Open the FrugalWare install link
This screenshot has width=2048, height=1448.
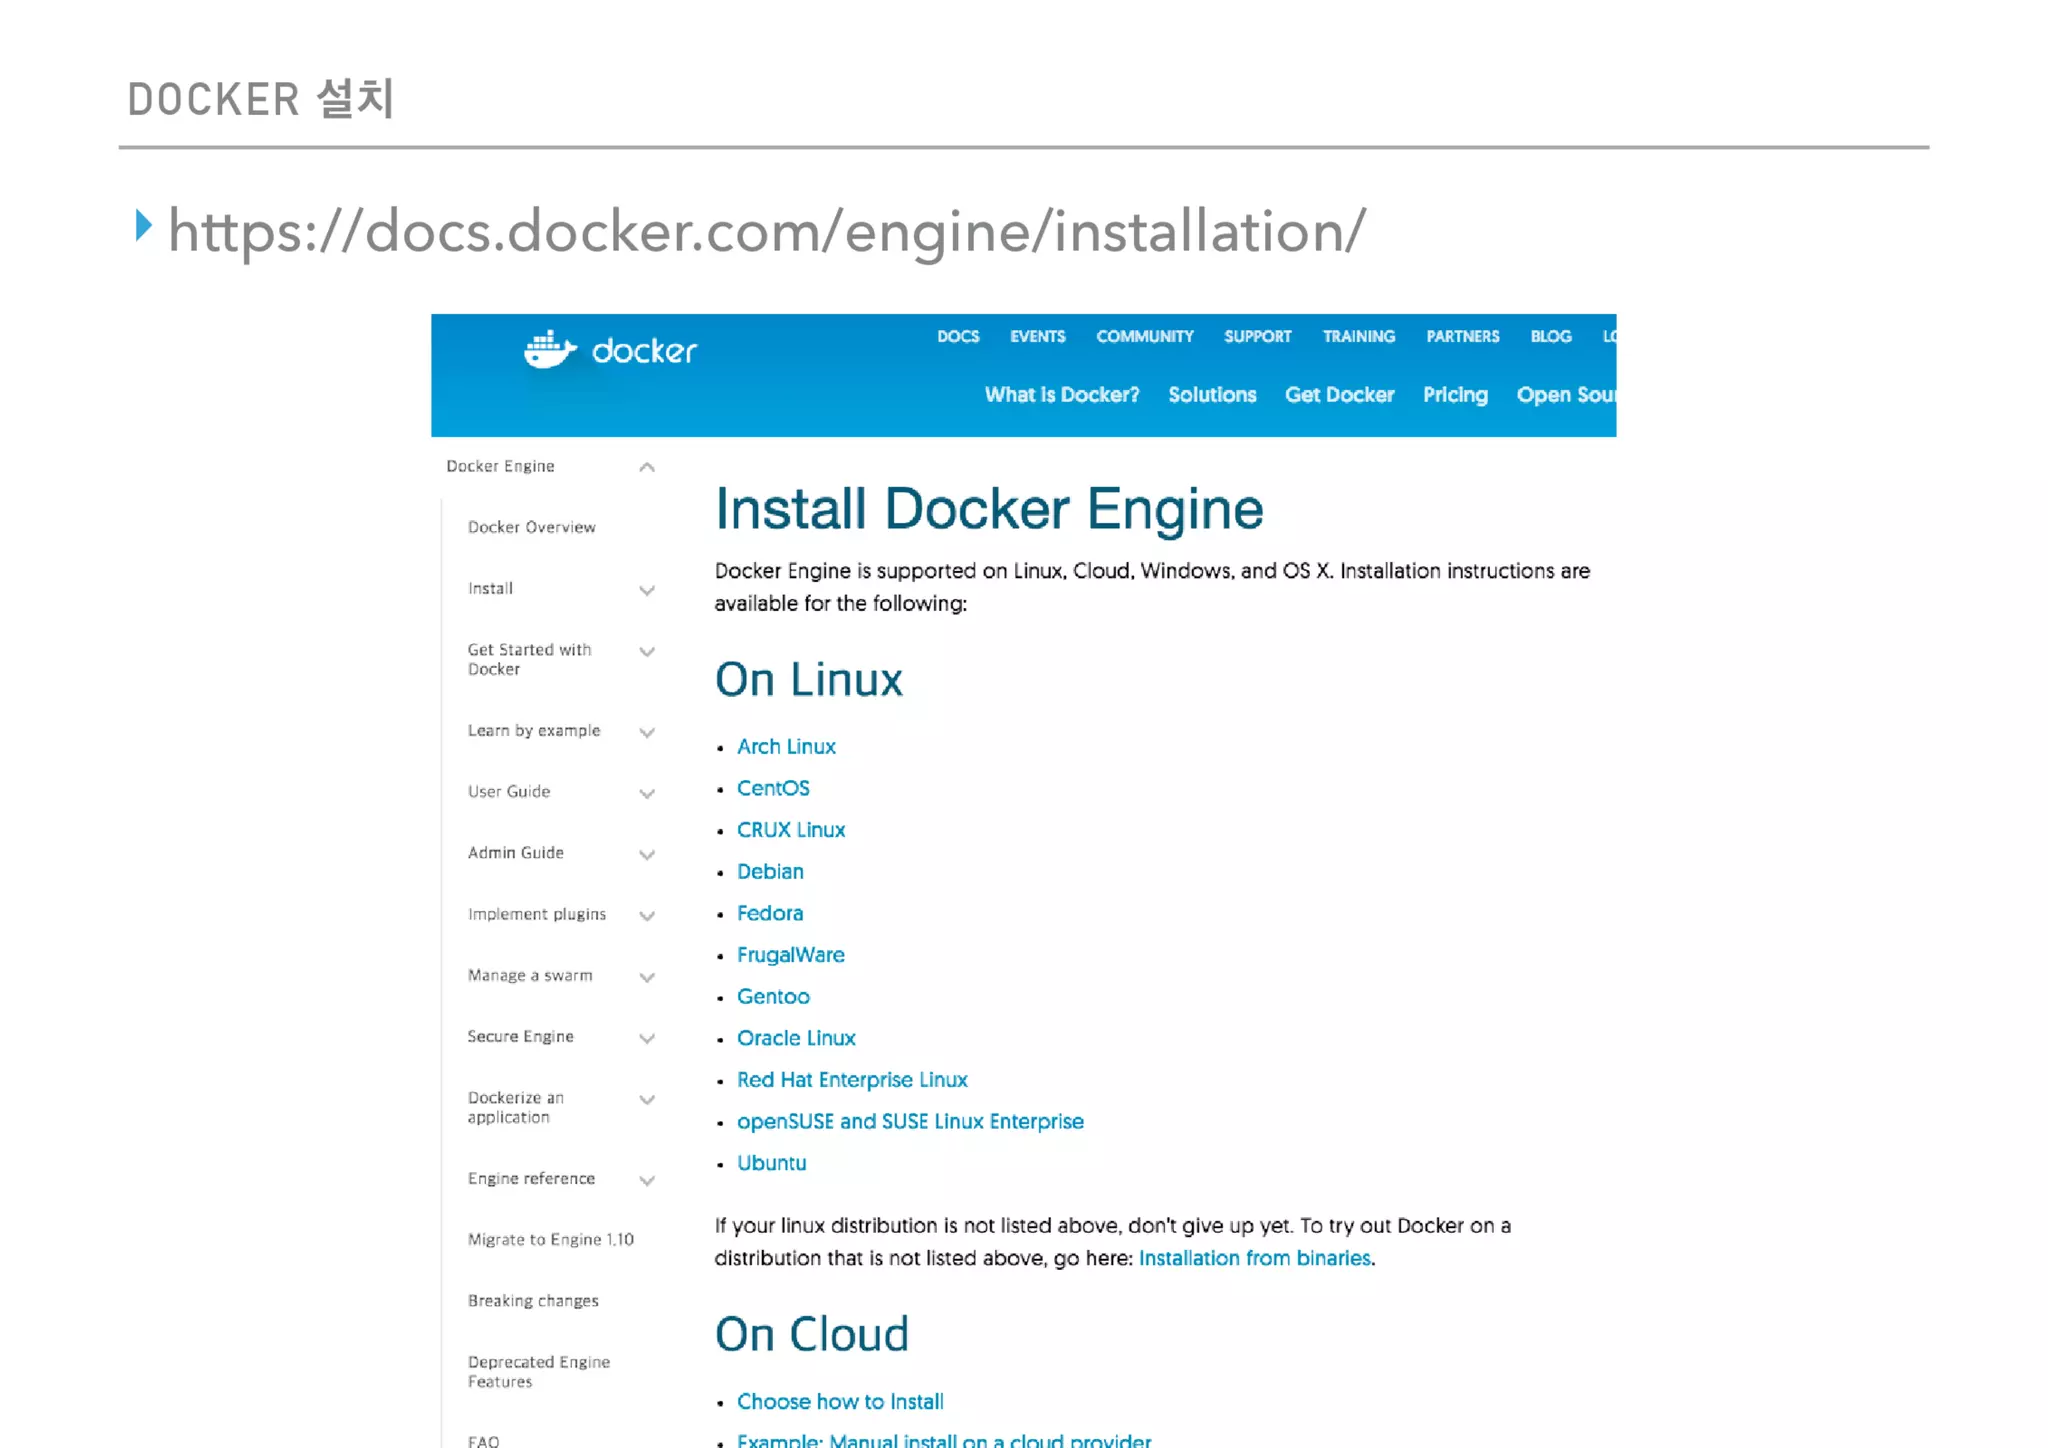(x=791, y=955)
